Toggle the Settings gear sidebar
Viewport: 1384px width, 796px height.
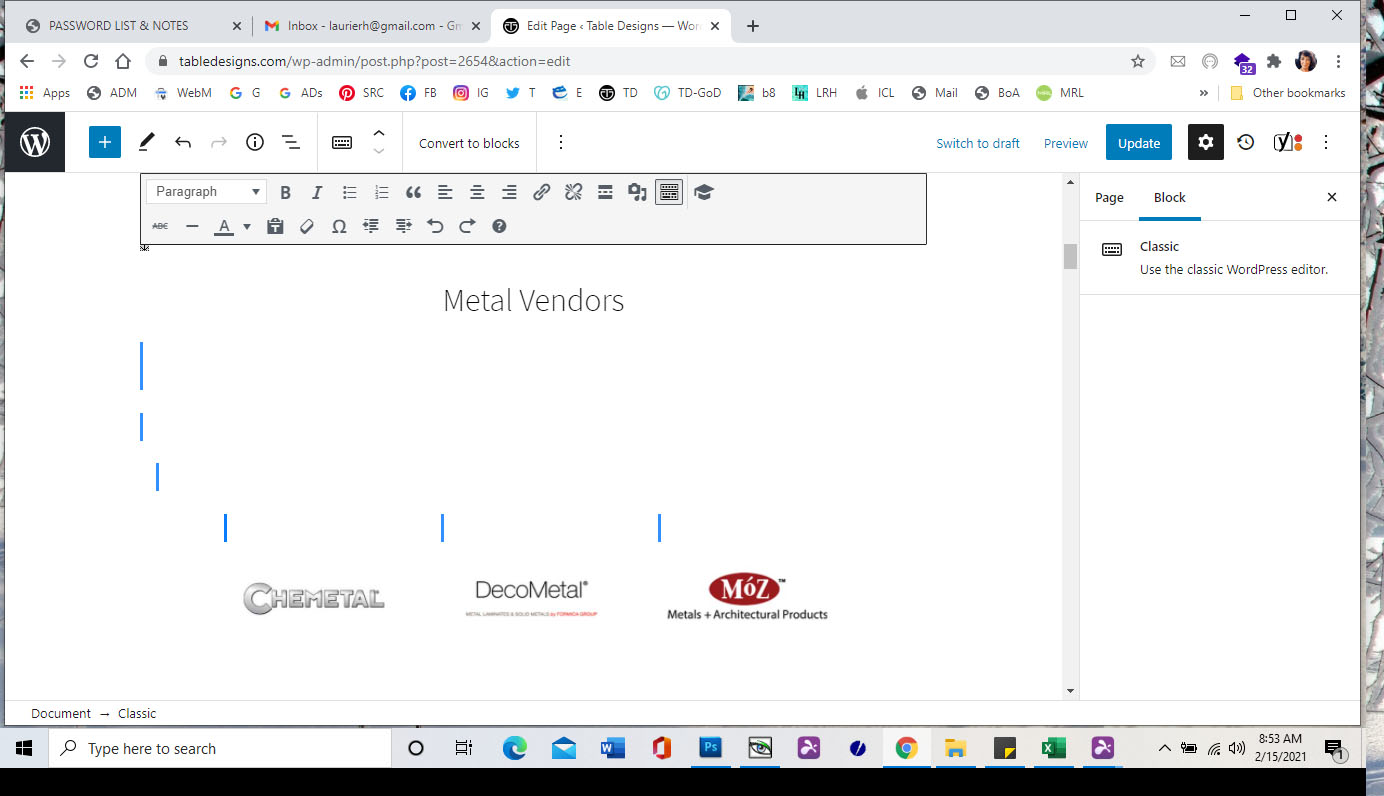coord(1205,142)
